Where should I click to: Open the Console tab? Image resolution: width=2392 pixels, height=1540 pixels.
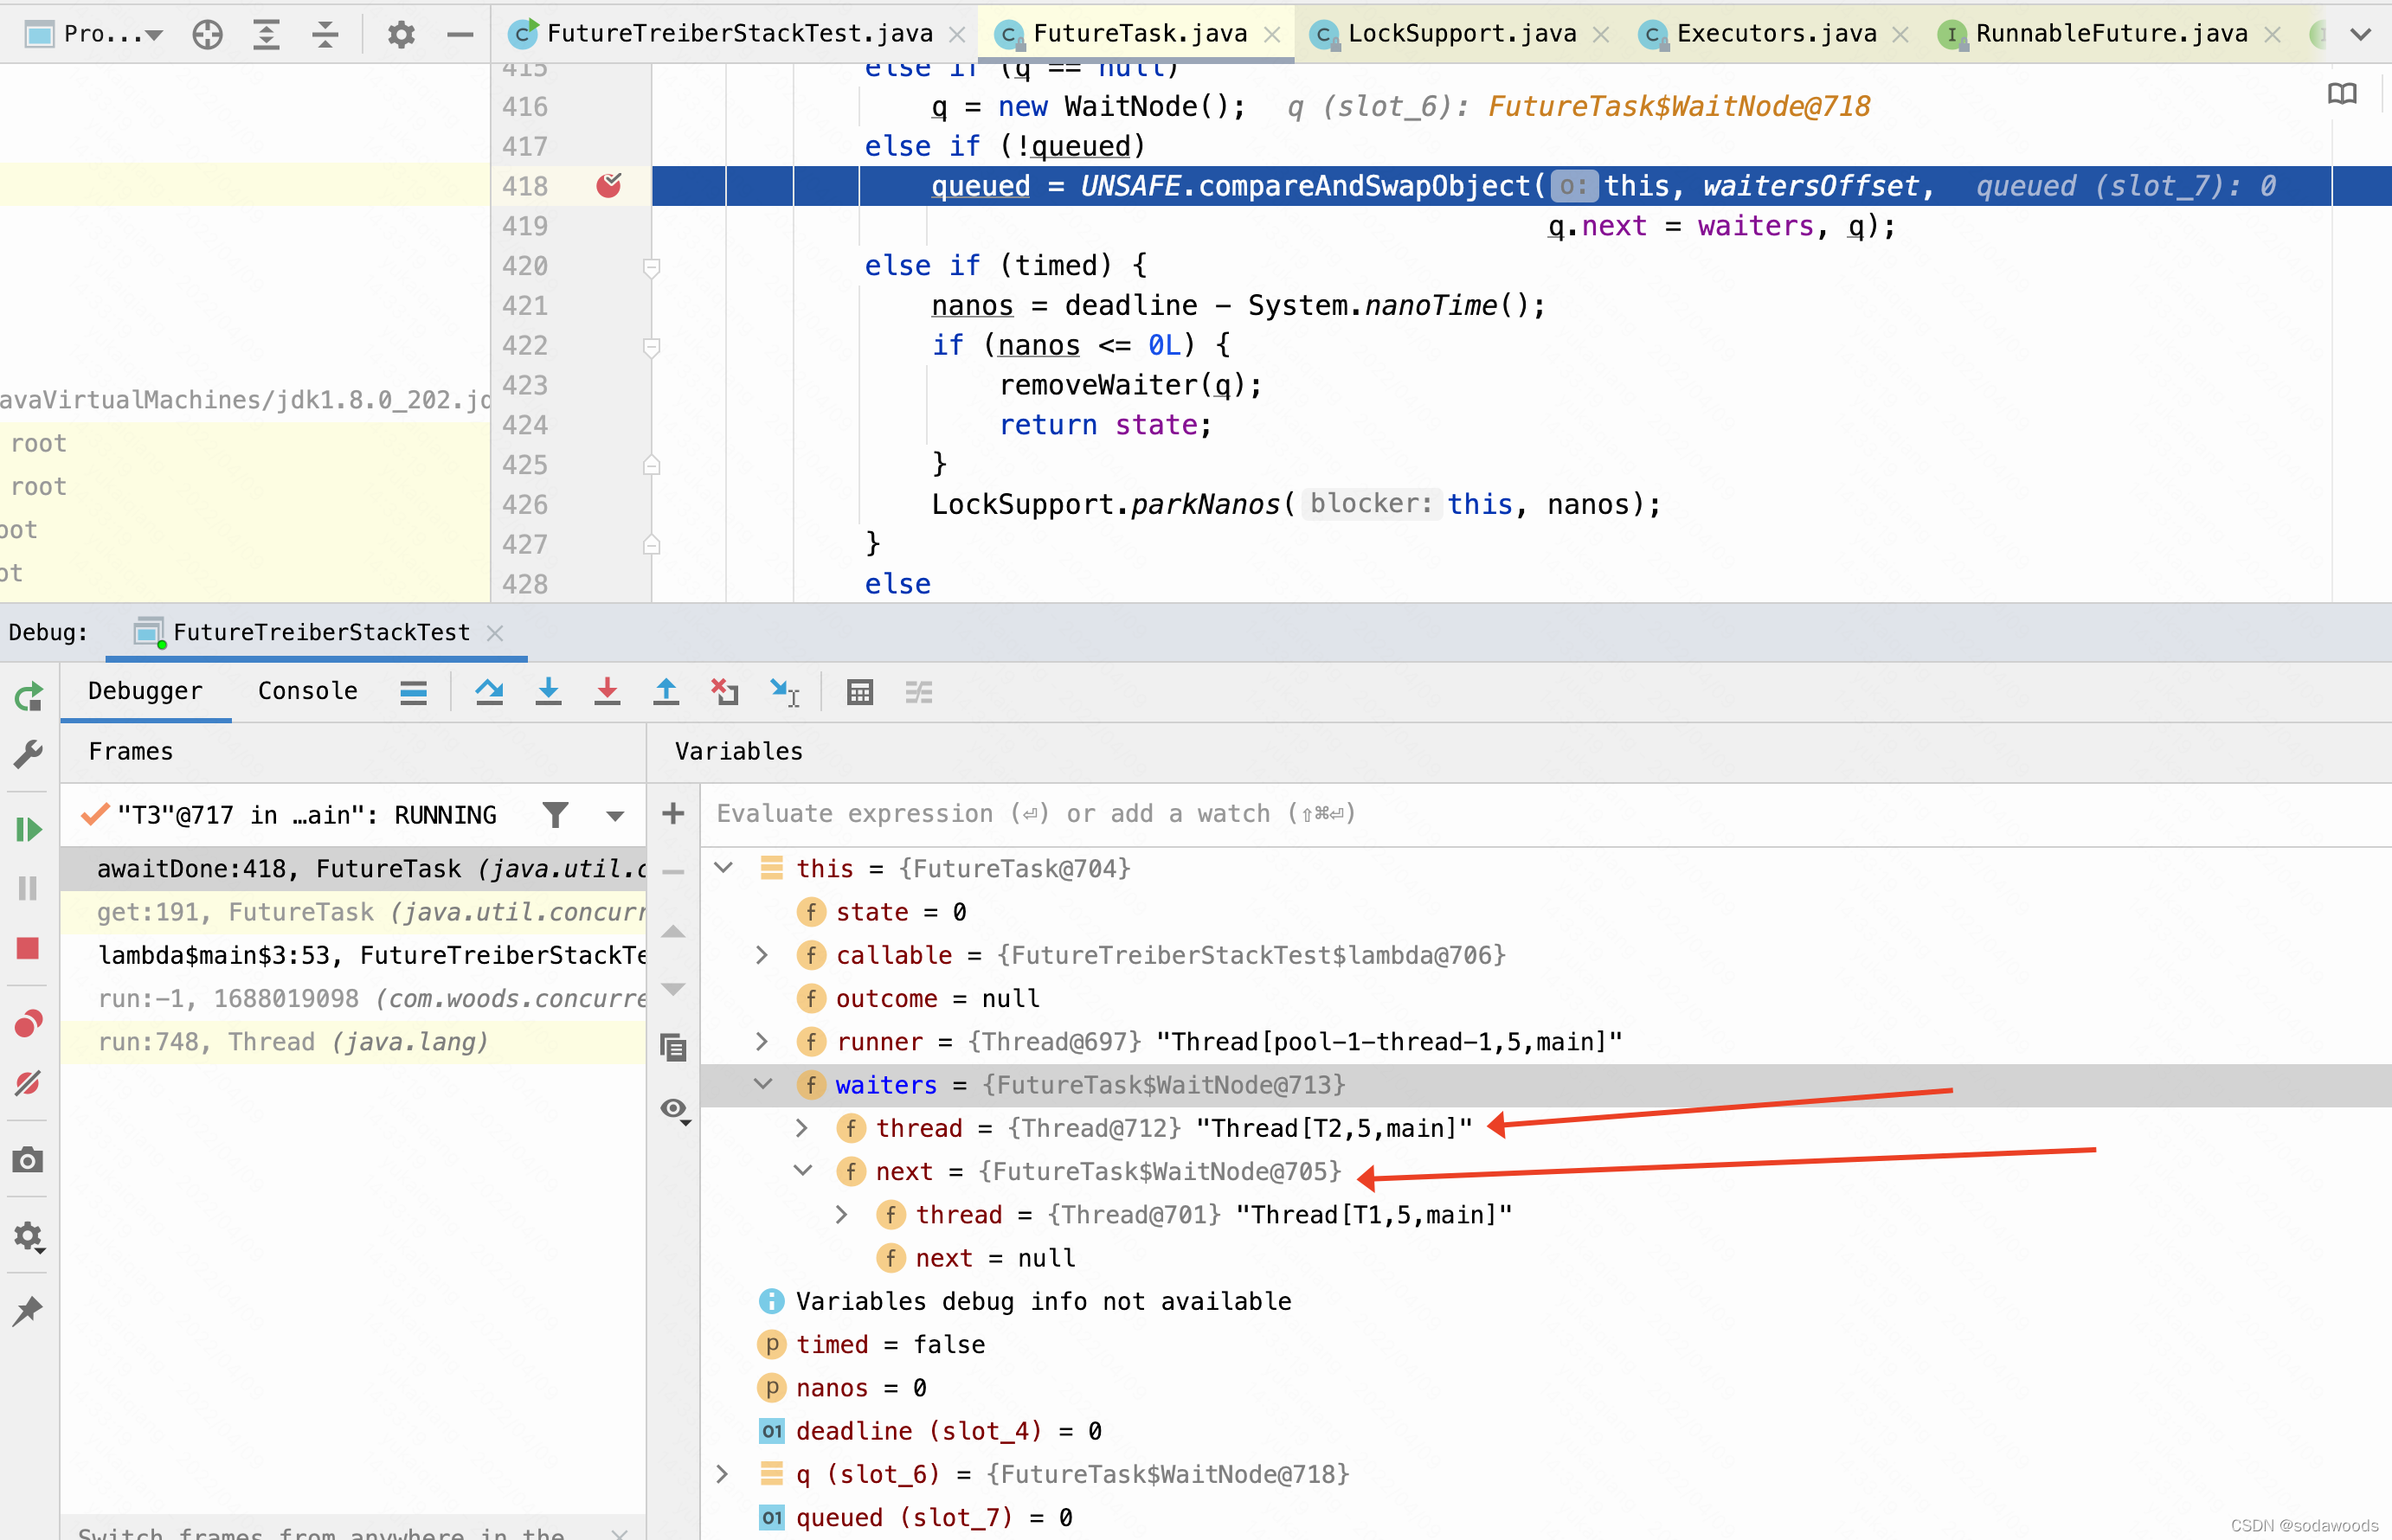click(x=307, y=691)
